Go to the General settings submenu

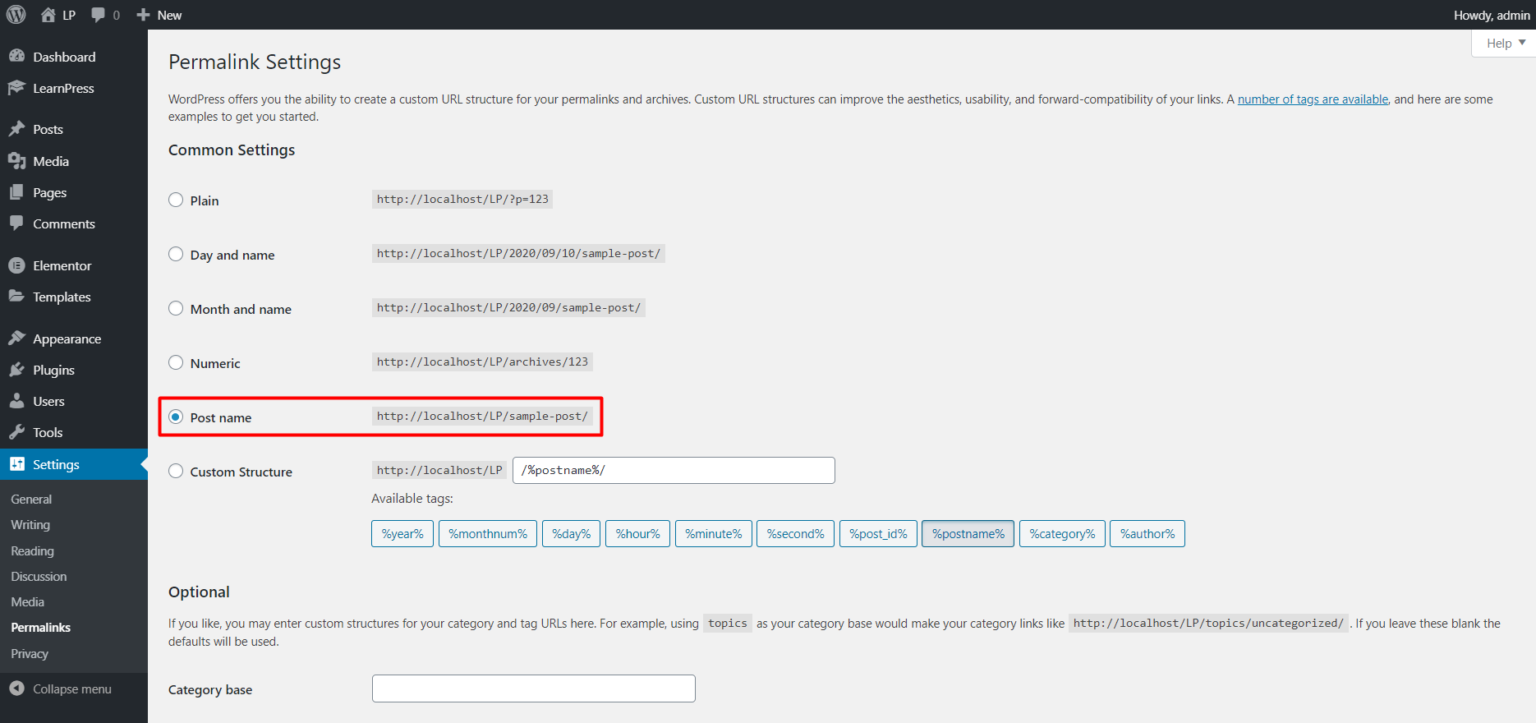click(31, 499)
